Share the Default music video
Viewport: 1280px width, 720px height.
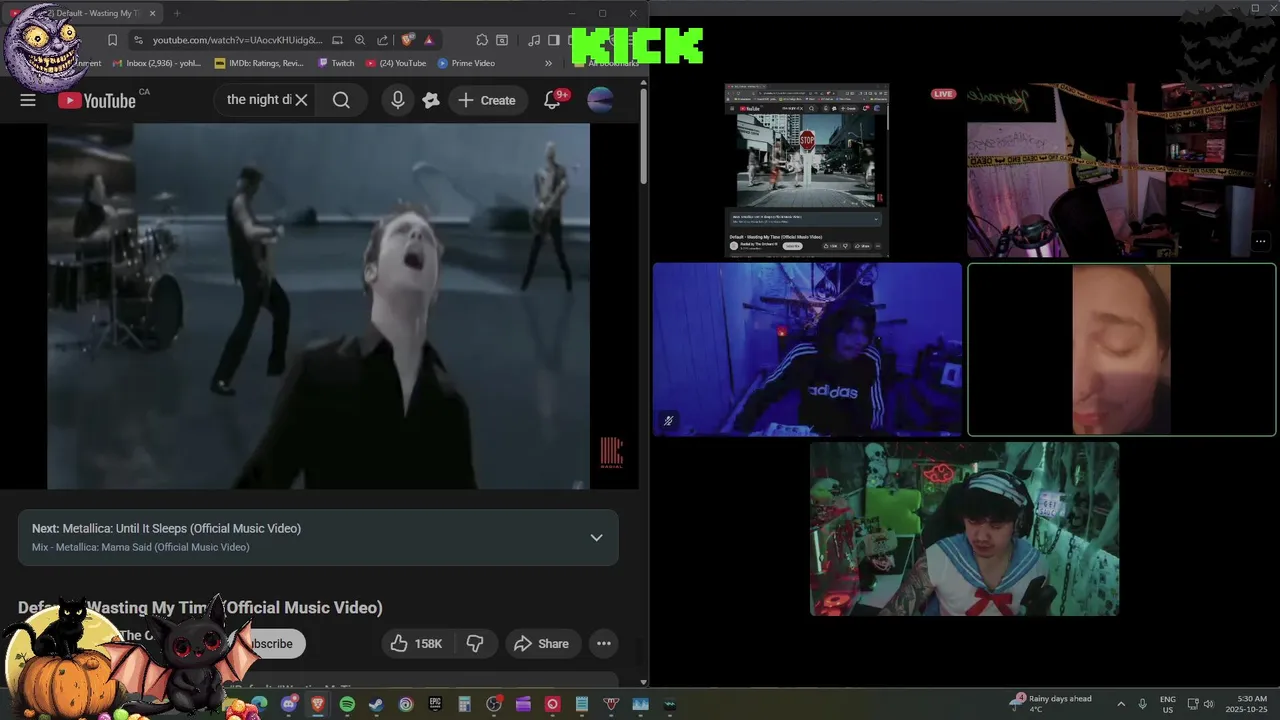tap(541, 644)
